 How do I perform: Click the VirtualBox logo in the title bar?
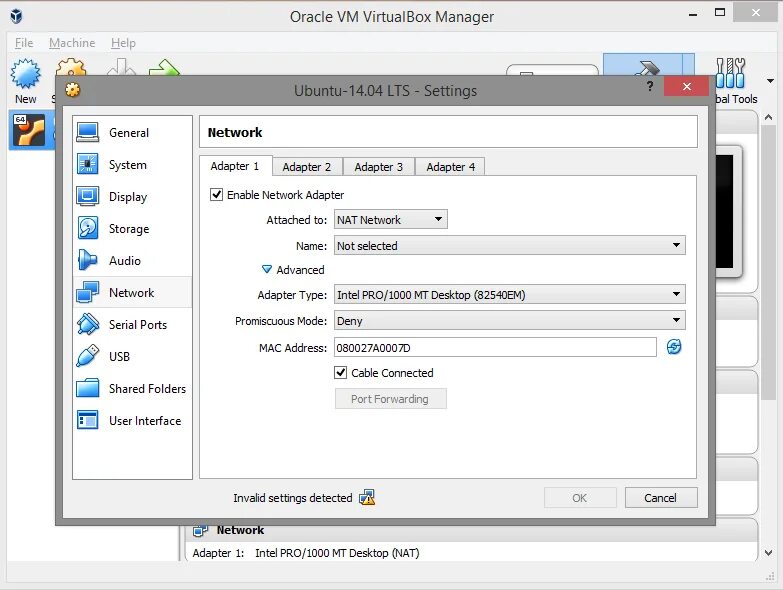click(x=16, y=16)
